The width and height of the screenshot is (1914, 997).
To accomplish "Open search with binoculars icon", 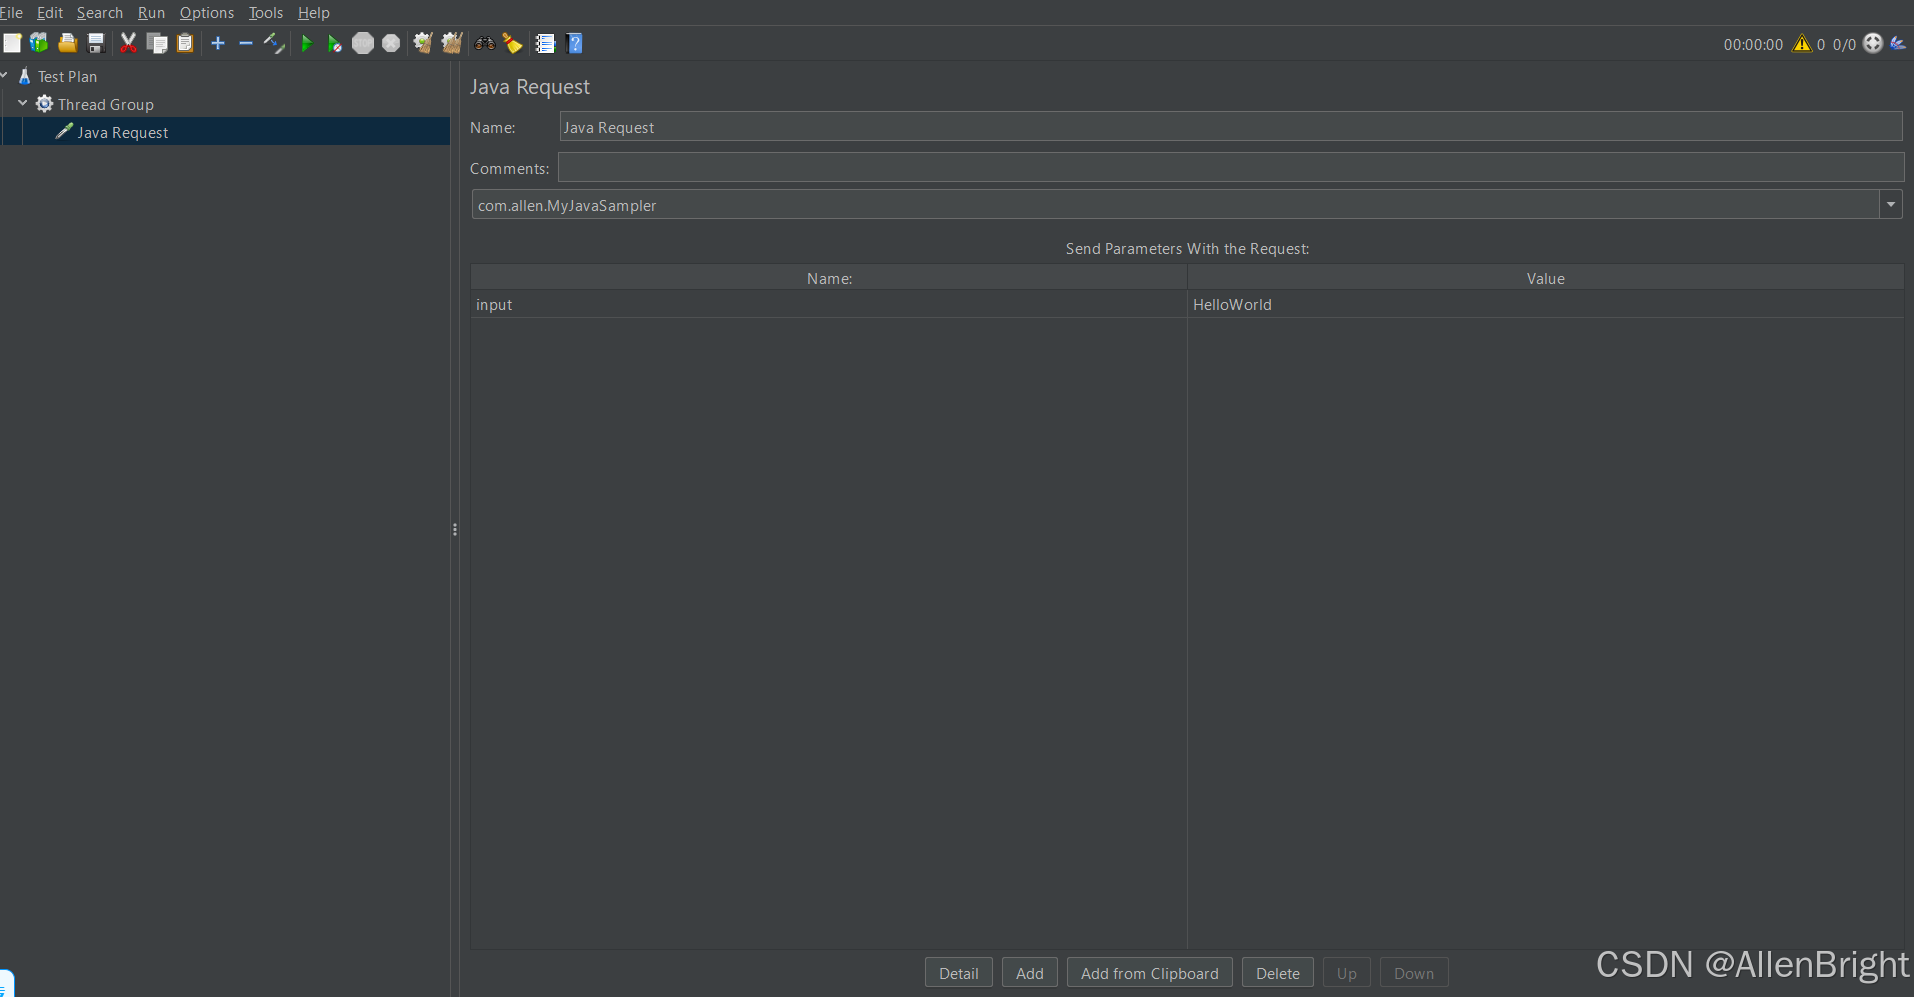I will coord(485,43).
